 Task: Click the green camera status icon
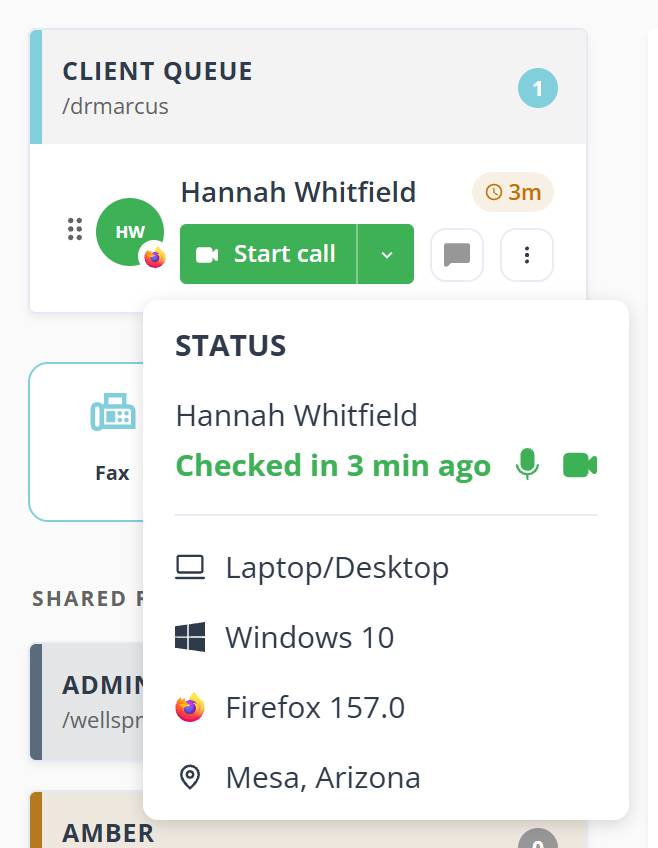[580, 466]
